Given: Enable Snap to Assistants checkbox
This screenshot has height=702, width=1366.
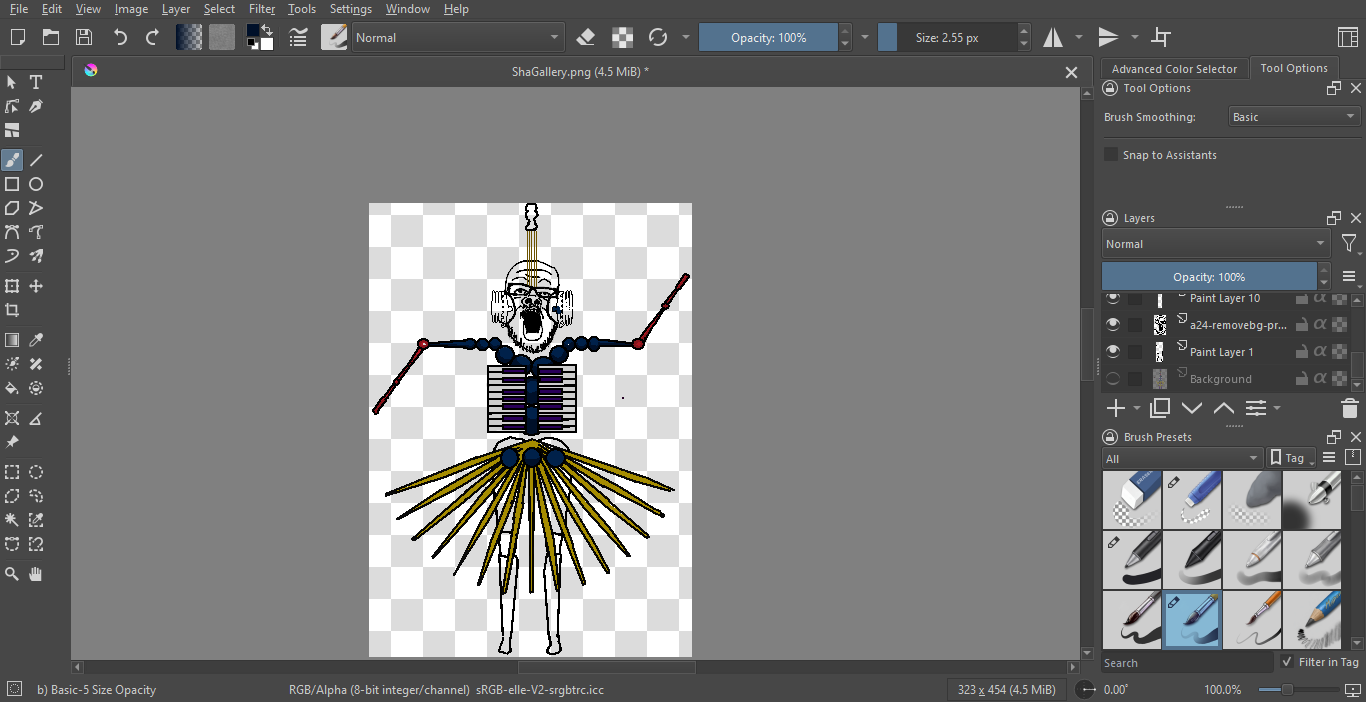Looking at the screenshot, I should click(x=1111, y=155).
